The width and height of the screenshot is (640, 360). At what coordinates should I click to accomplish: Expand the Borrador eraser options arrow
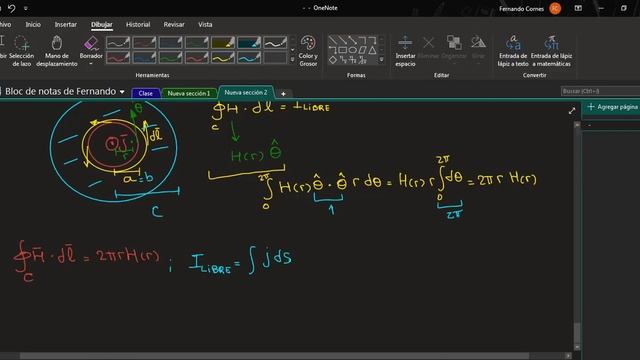point(91,64)
